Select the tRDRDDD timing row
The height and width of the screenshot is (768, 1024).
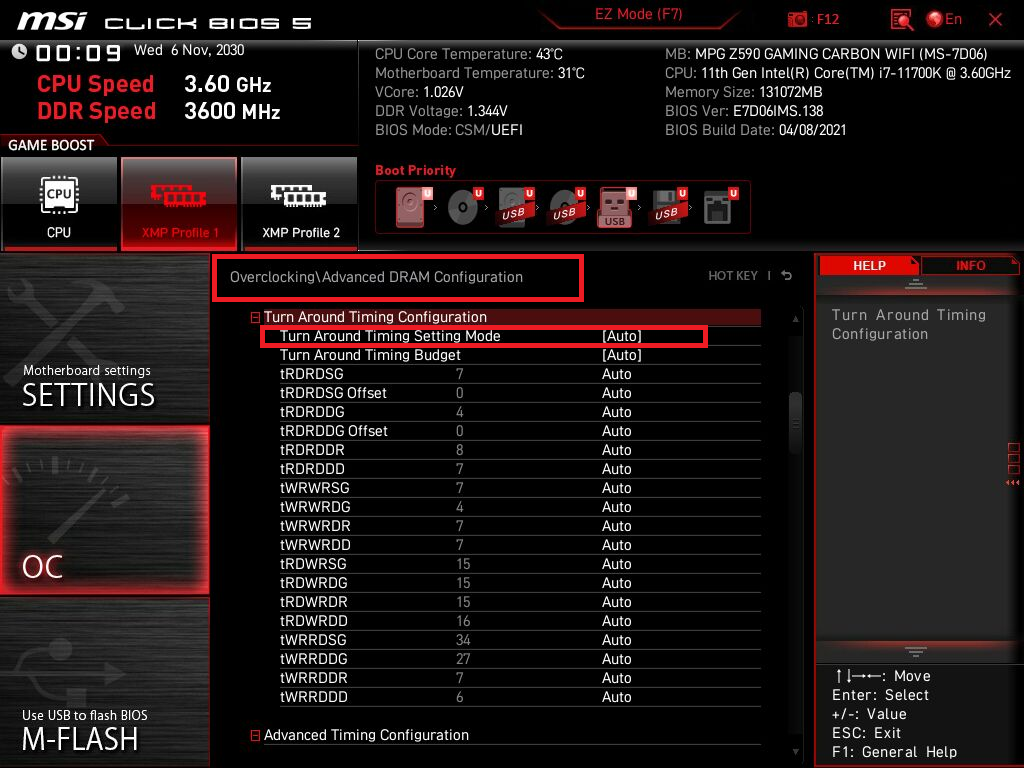(x=520, y=469)
